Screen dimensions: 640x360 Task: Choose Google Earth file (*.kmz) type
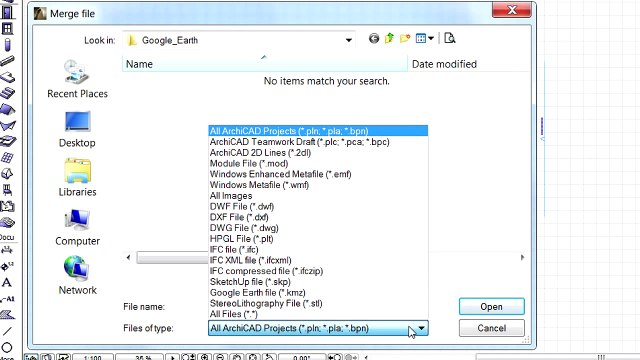(x=318, y=293)
